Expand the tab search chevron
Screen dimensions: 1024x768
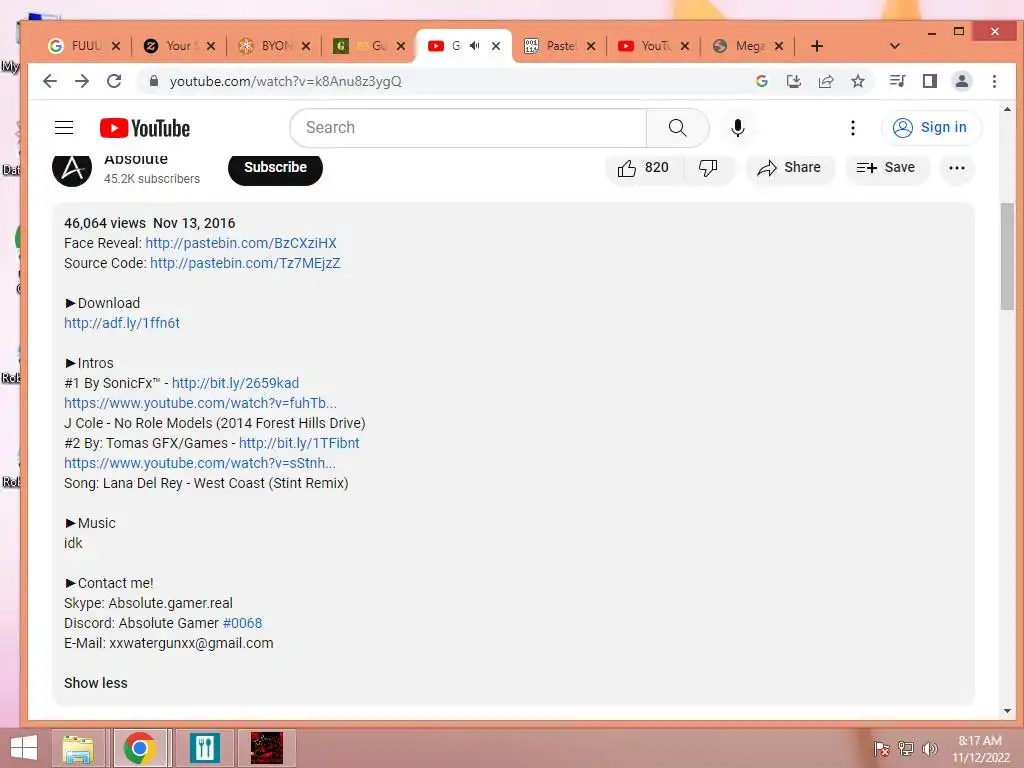[x=895, y=46]
